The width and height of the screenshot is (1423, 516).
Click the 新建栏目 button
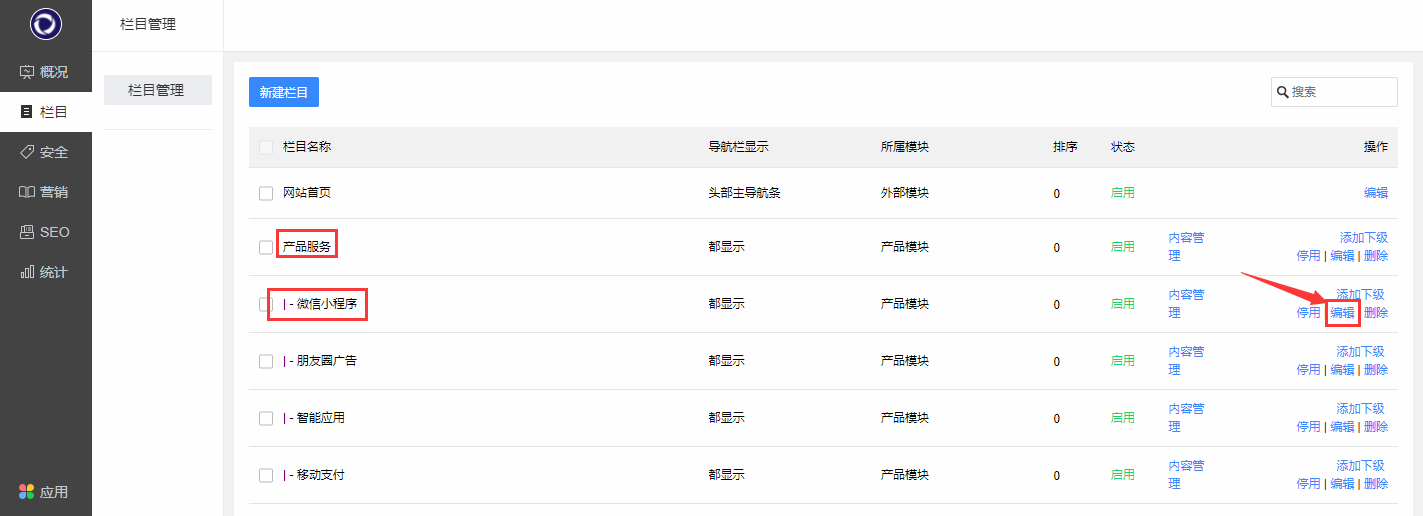coord(284,92)
